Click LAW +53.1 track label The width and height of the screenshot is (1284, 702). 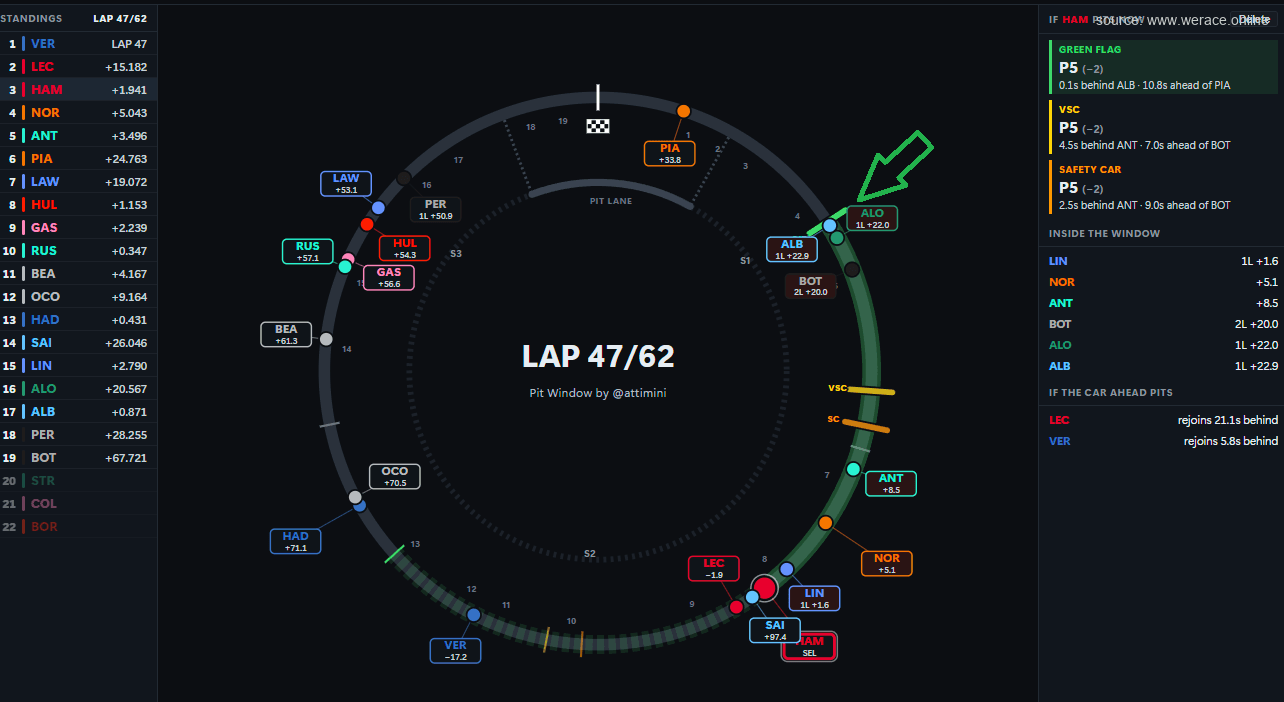coord(346,184)
